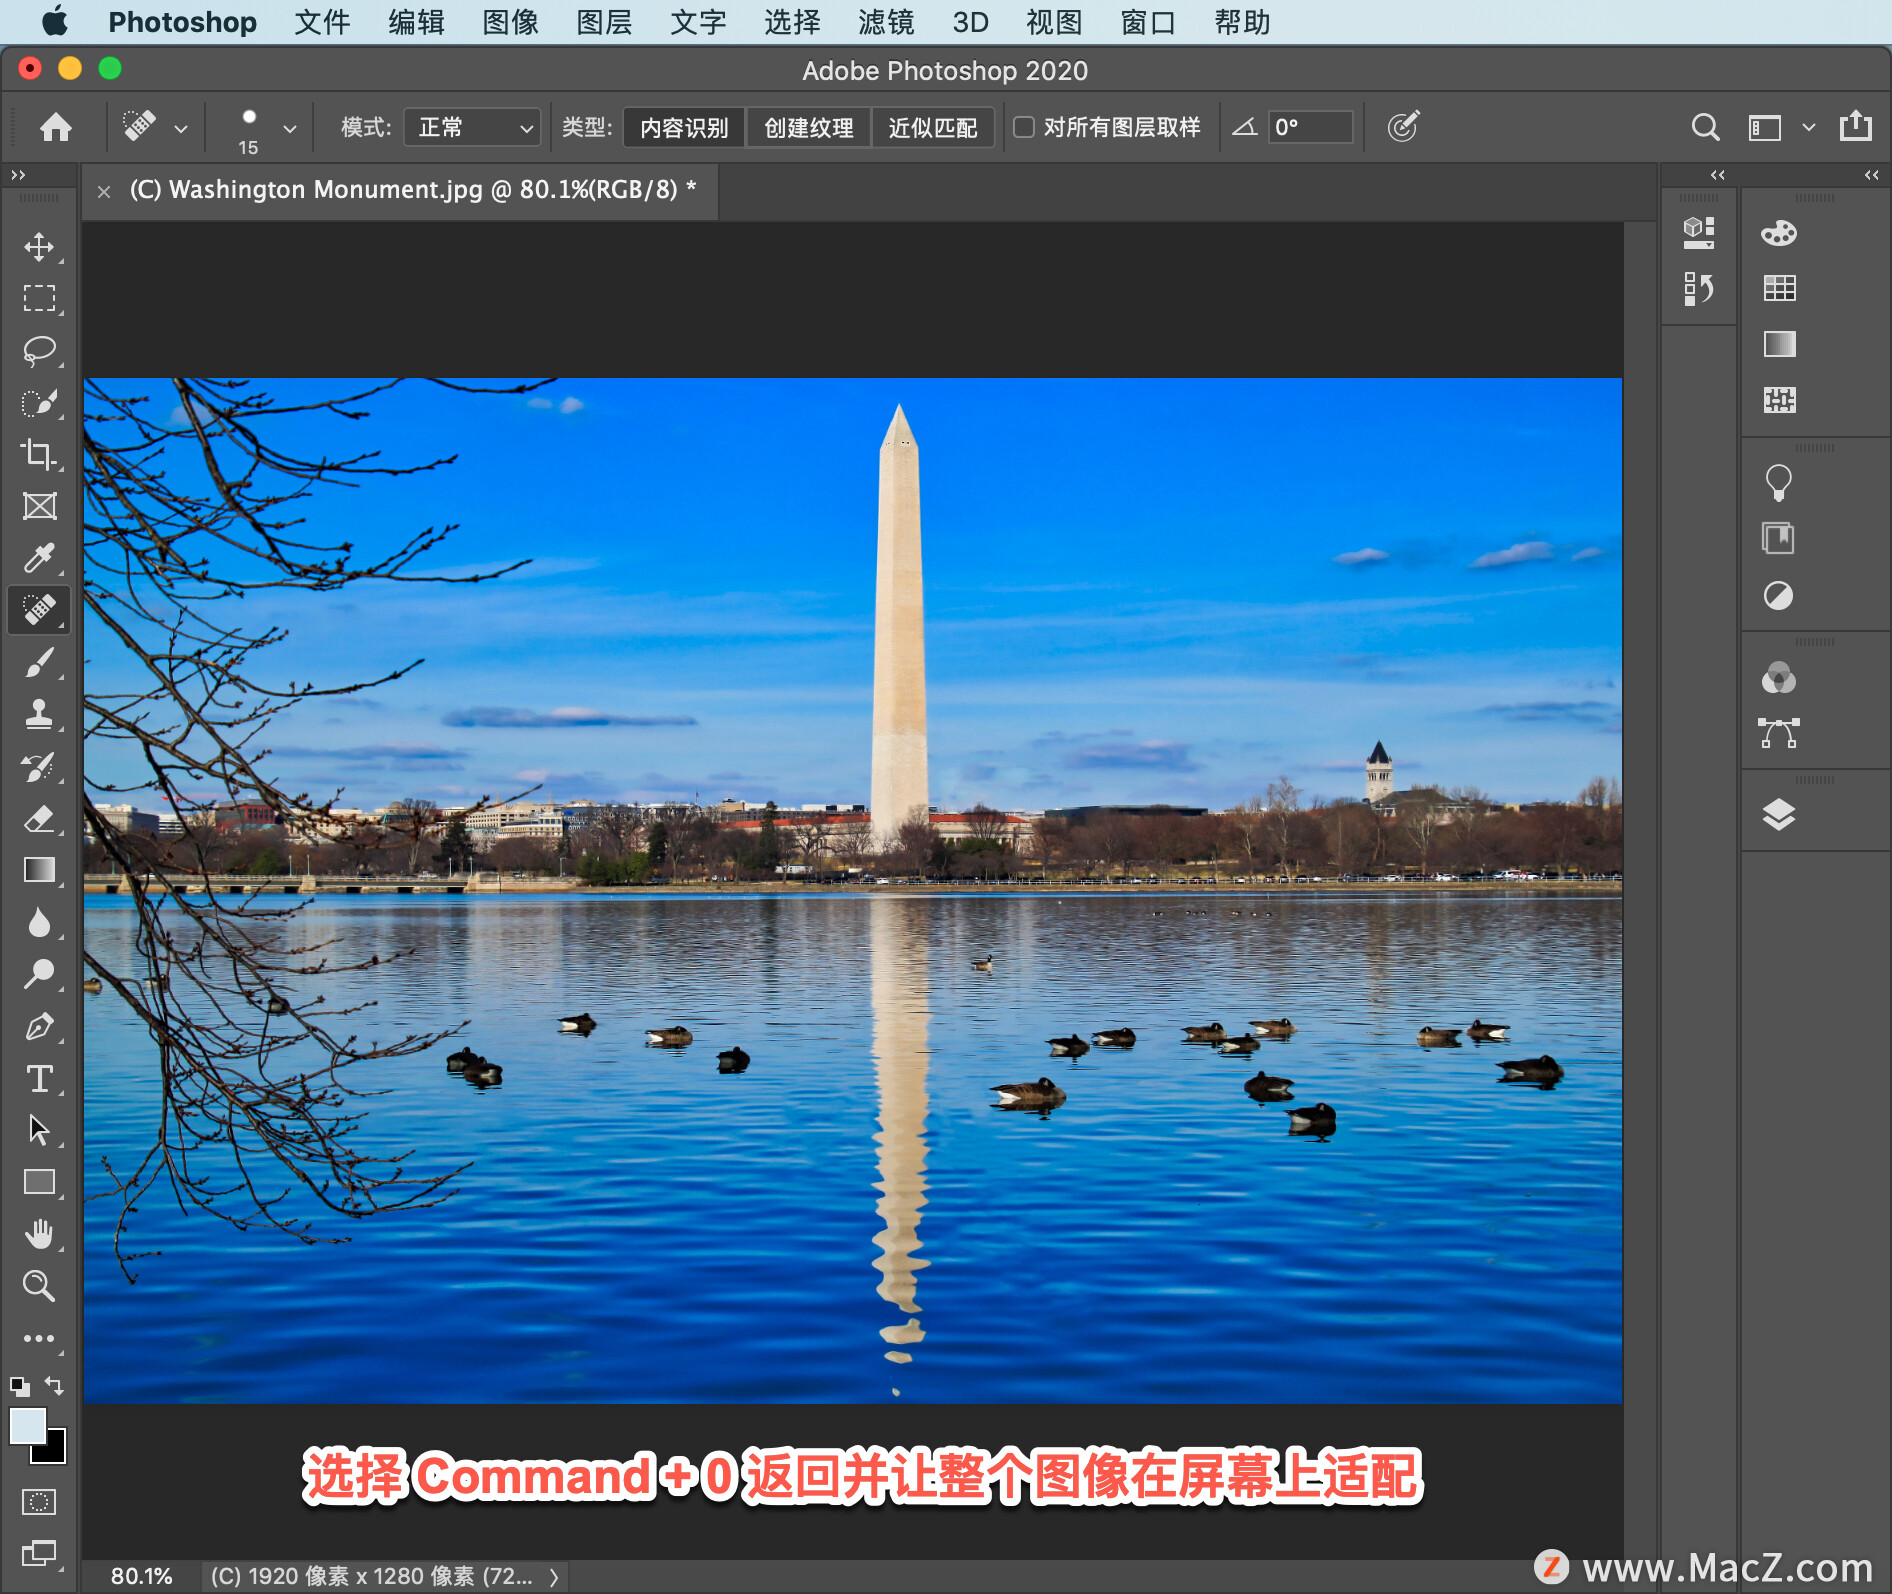Open the 3D materials panel icon
Image resolution: width=1892 pixels, height=1594 pixels.
pyautogui.click(x=1698, y=233)
